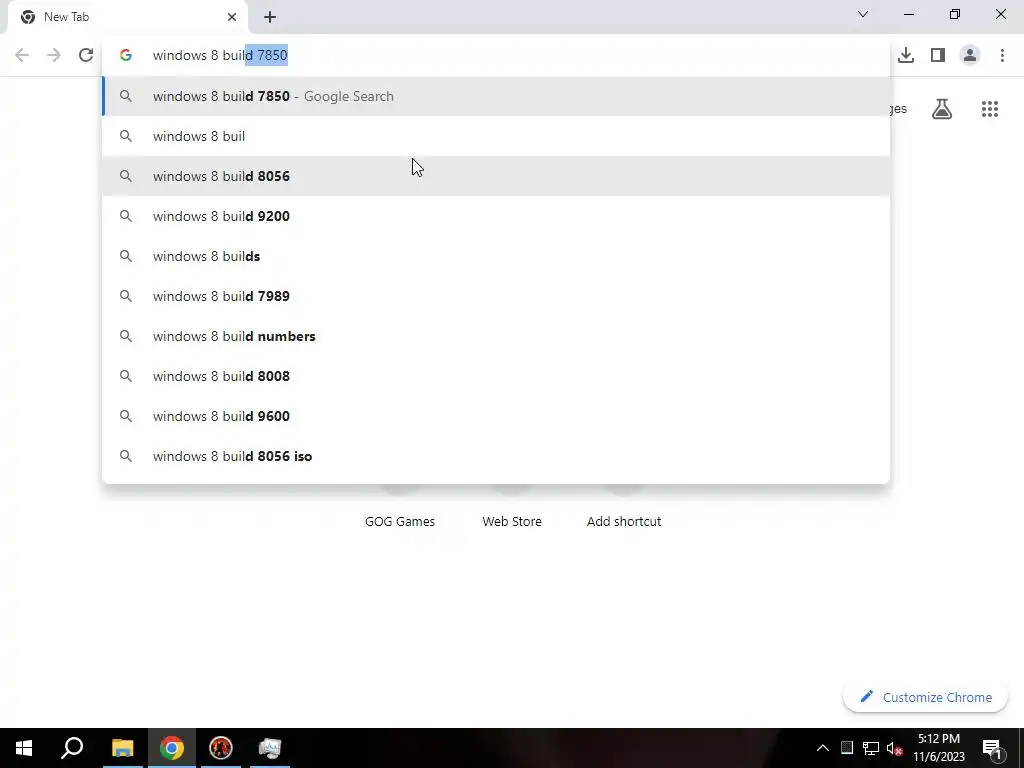Choose suggestion 'windows 8 buil'
This screenshot has height=768, width=1024.
tap(496, 136)
